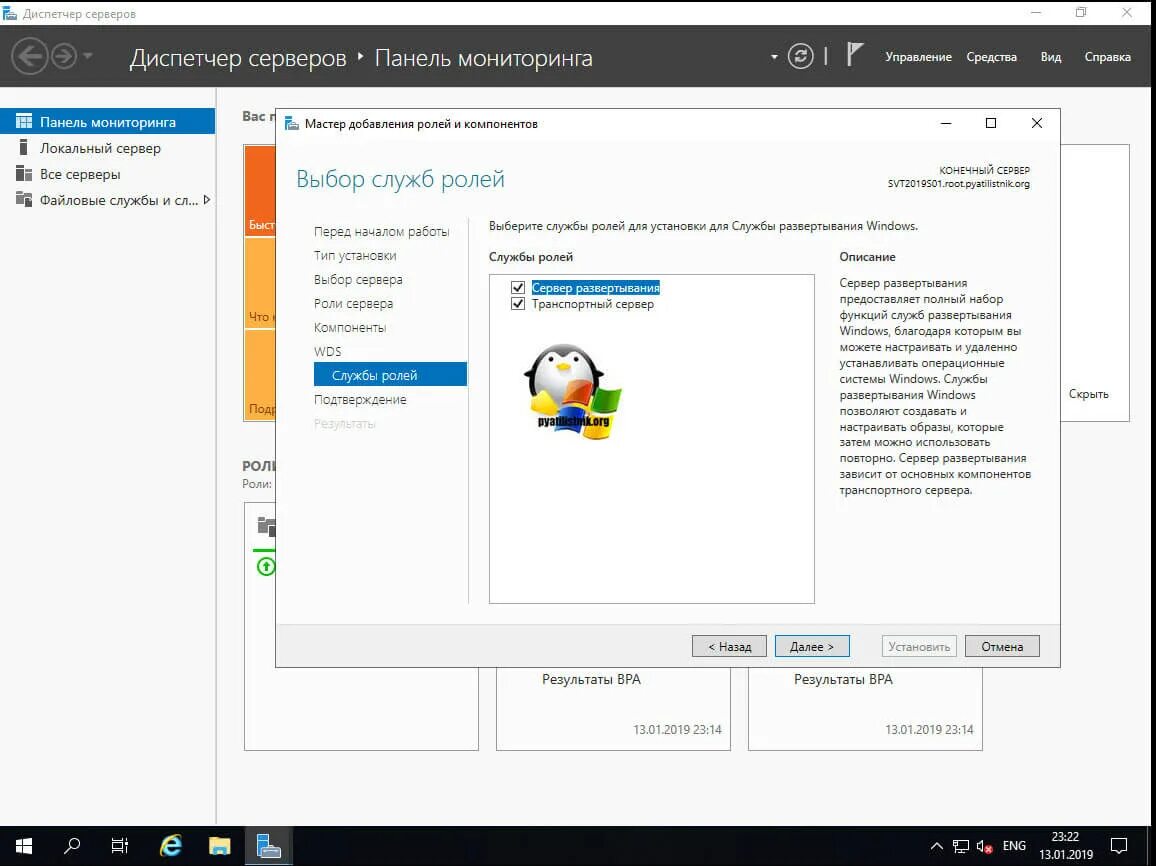Launch Internet Explorer from the taskbar
Screen dimensions: 1156x866
[170, 845]
